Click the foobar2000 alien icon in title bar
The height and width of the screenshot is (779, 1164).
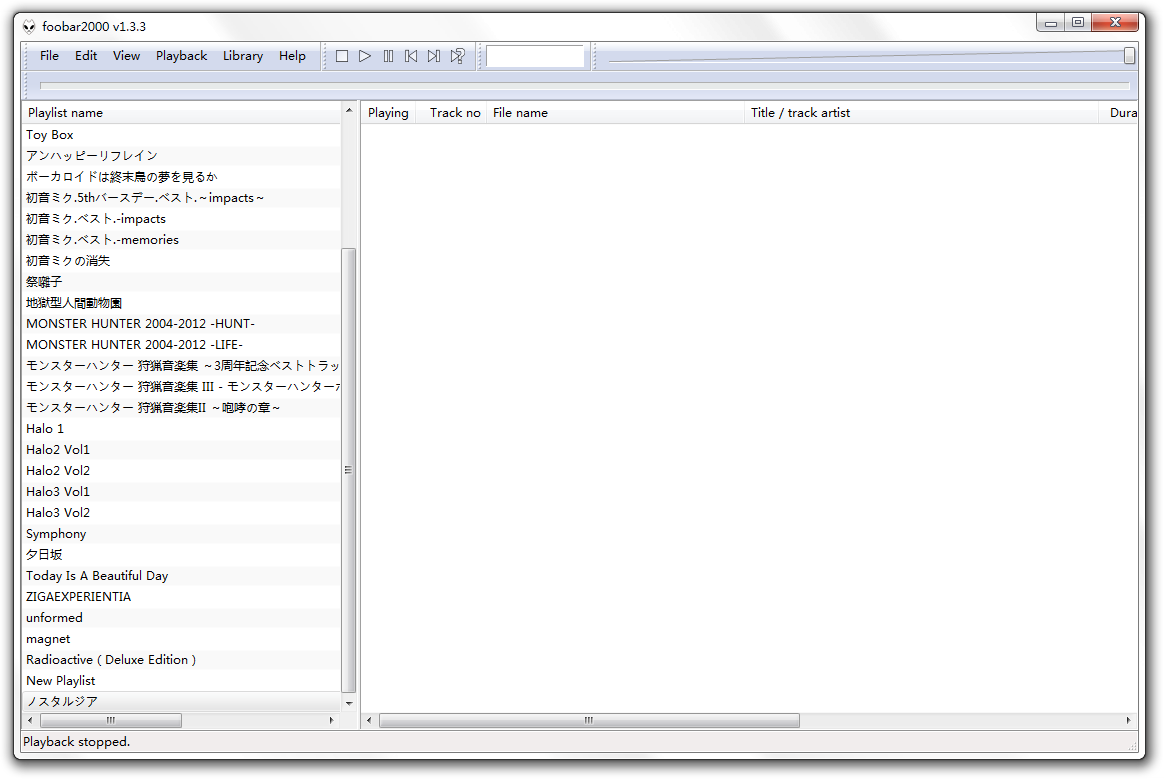(29, 27)
